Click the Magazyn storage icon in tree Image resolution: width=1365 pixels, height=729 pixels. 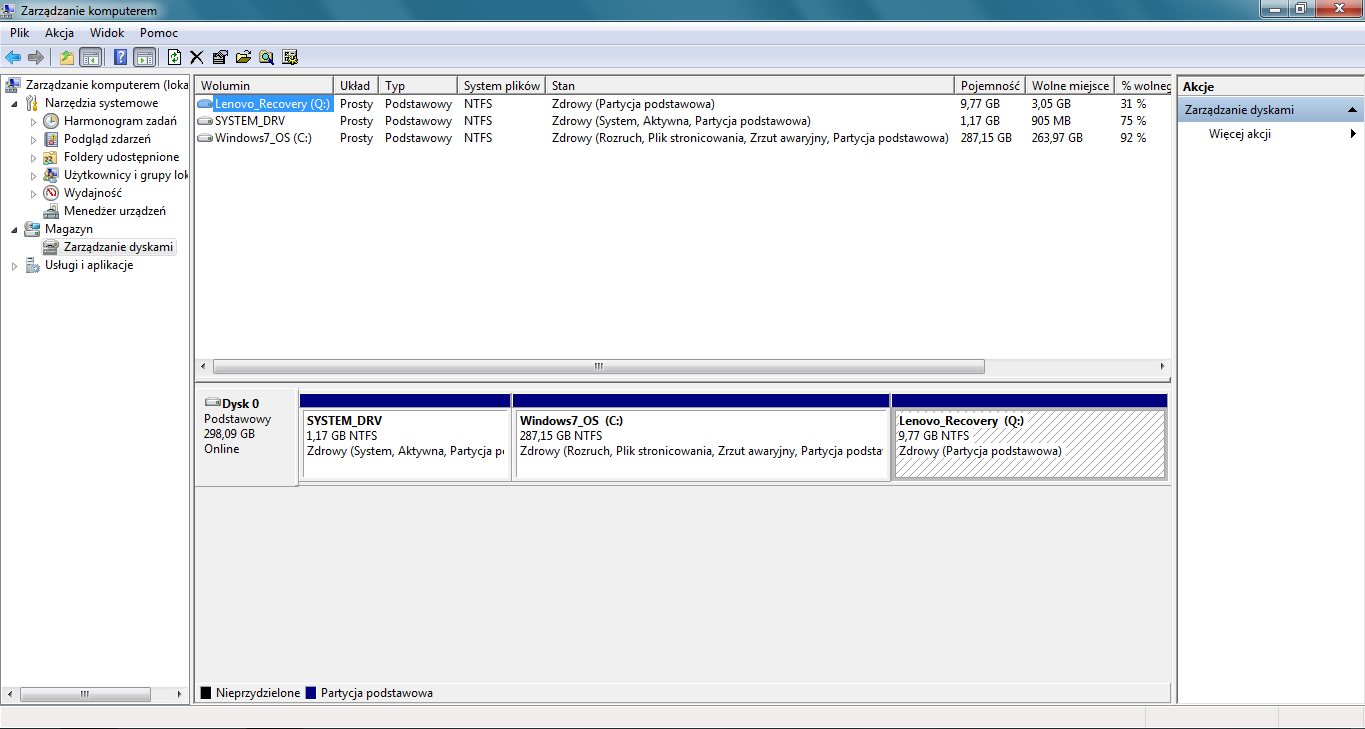(32, 229)
